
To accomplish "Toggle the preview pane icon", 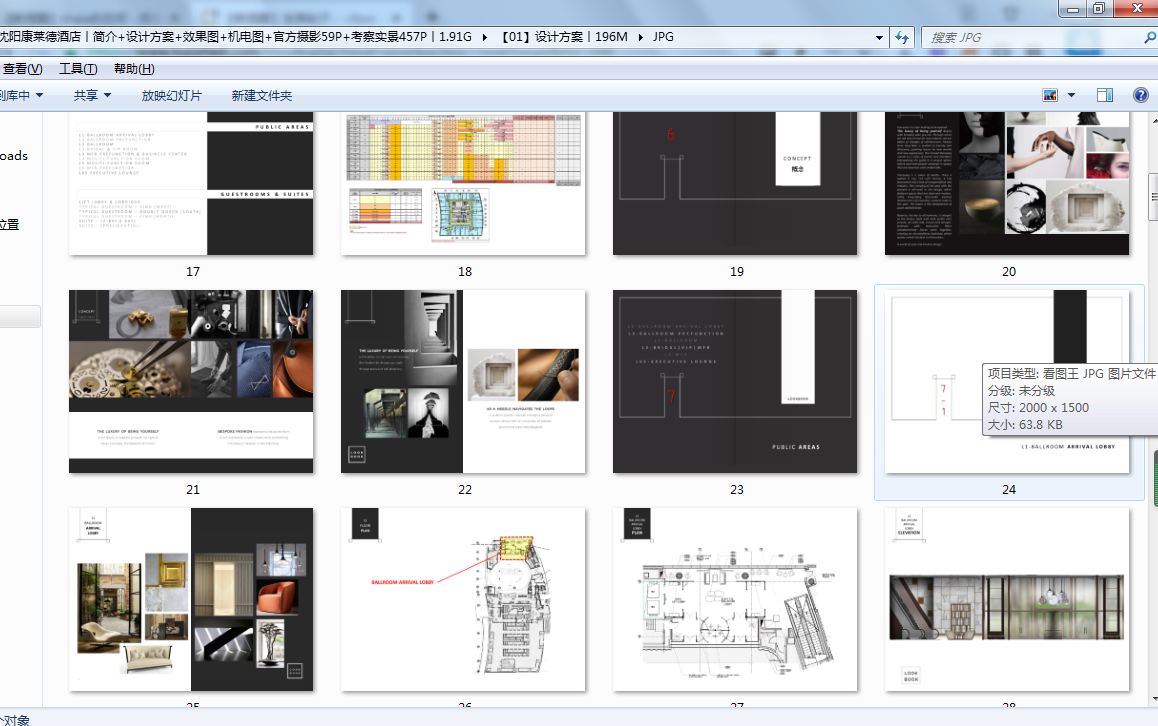I will 1105,95.
